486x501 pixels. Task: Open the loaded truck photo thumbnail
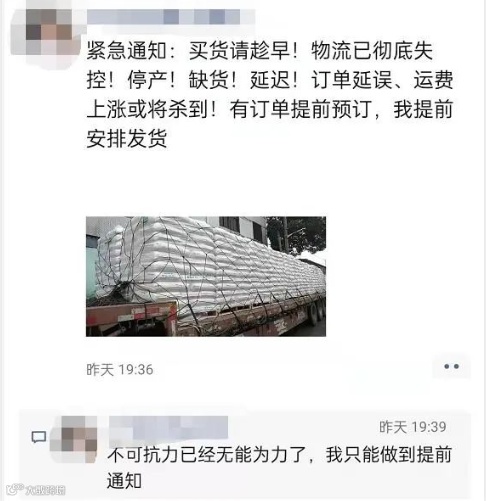206,276
